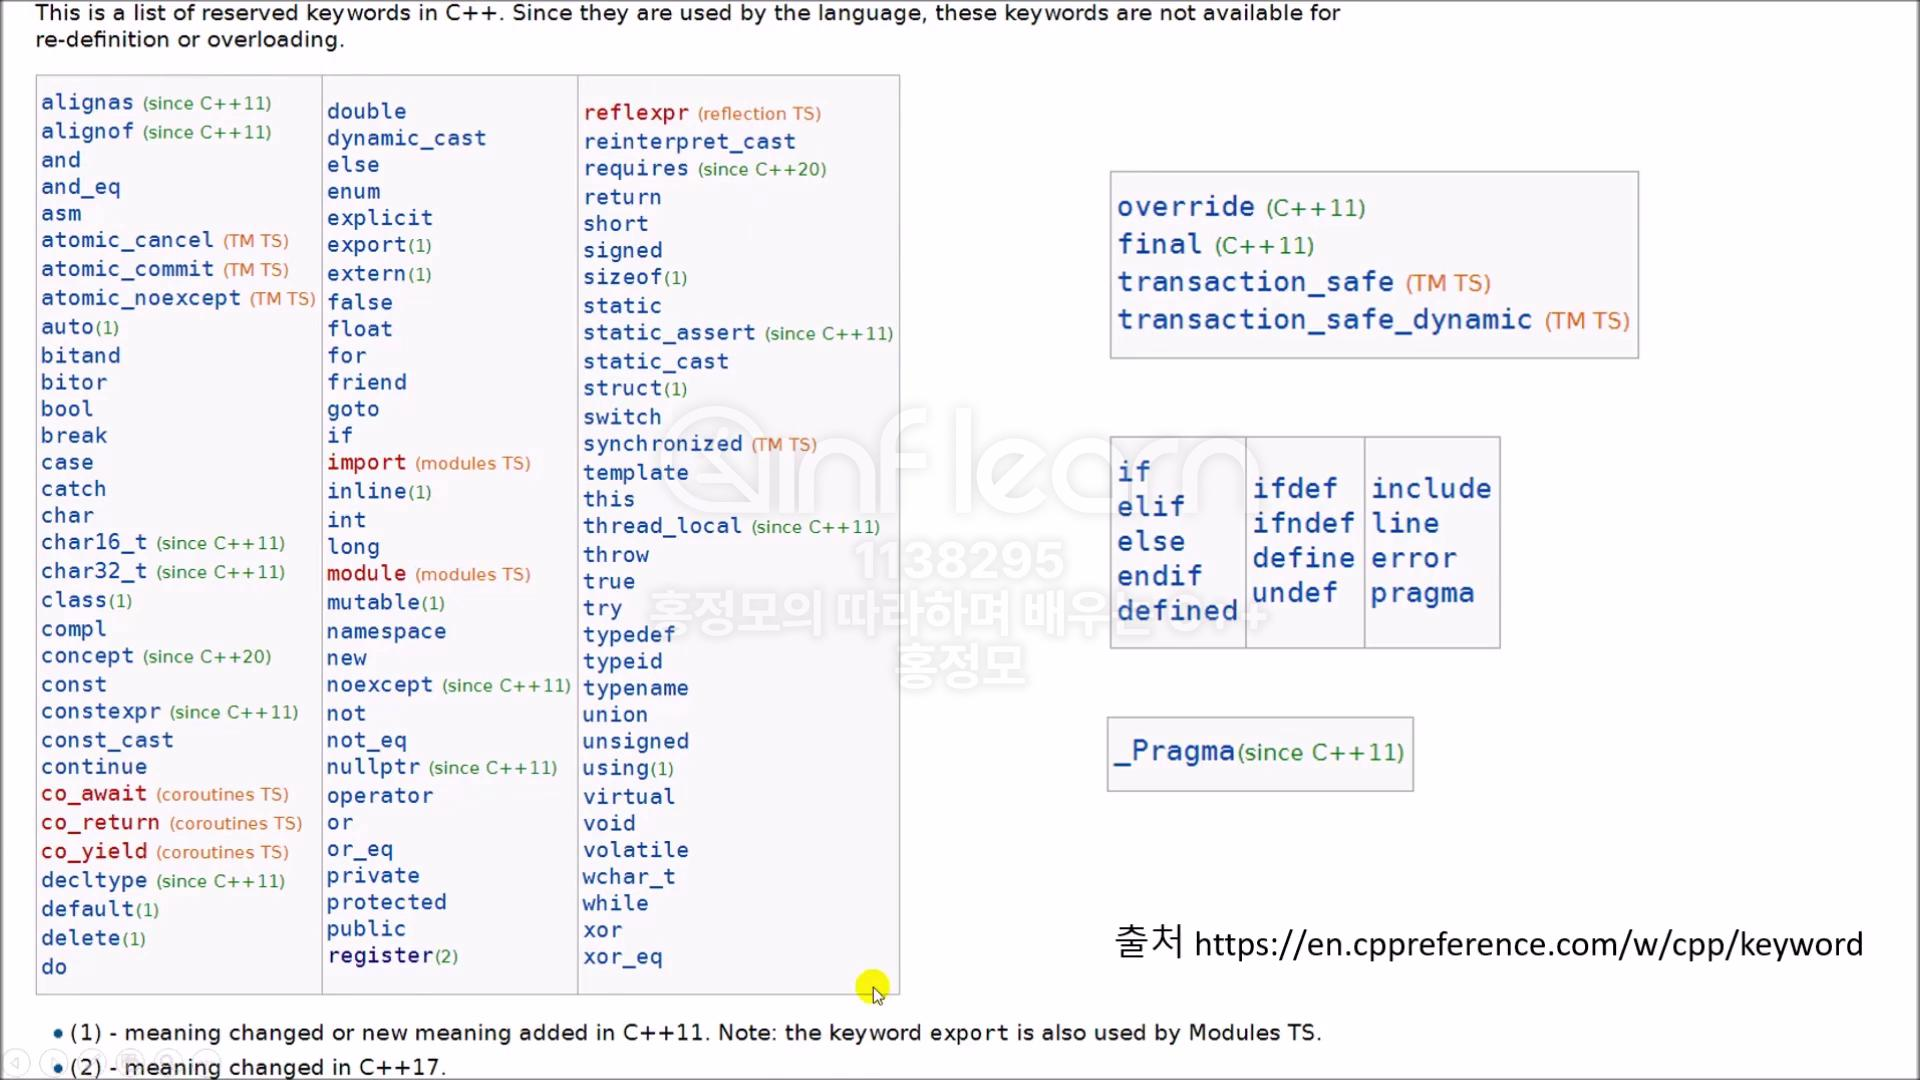Open the ifndef preprocessor directive link
Viewport: 1920px width, 1080px height.
pos(1302,523)
